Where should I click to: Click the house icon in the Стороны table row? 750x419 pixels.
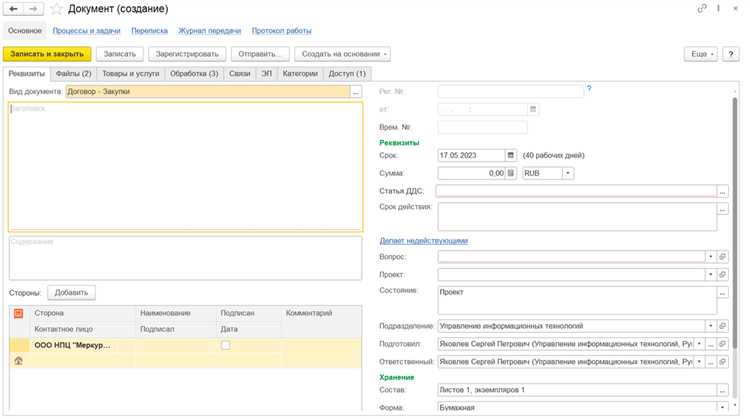tap(18, 361)
